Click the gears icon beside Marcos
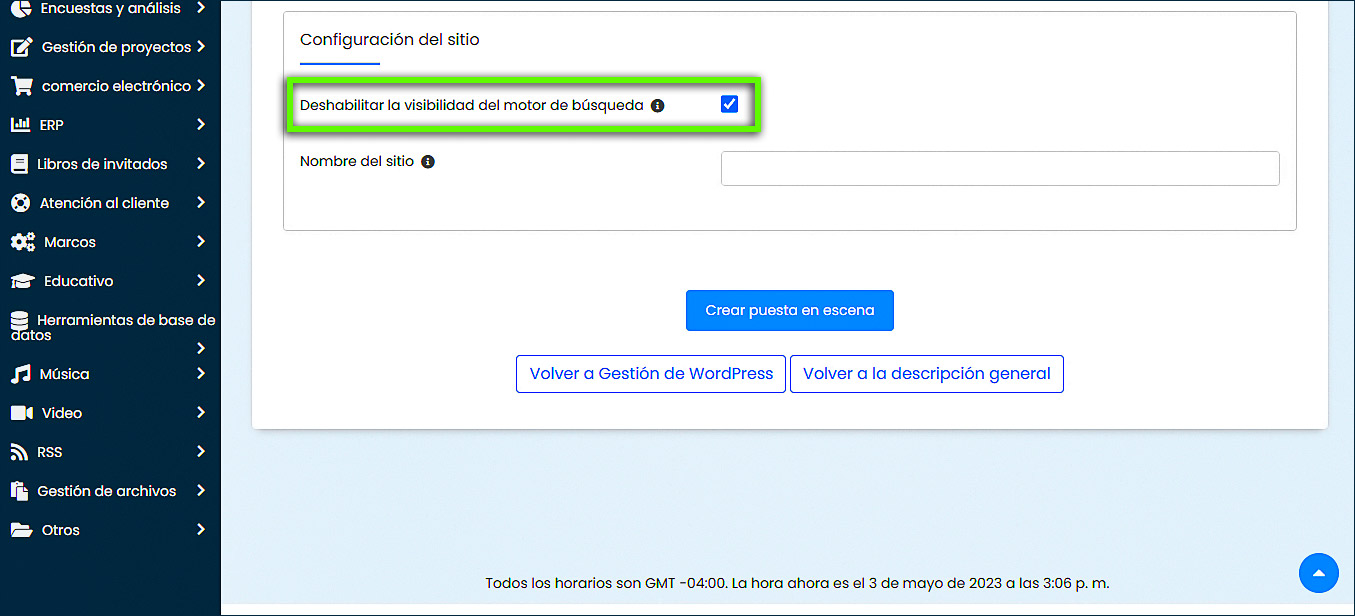This screenshot has height=616, width=1355. click(22, 242)
